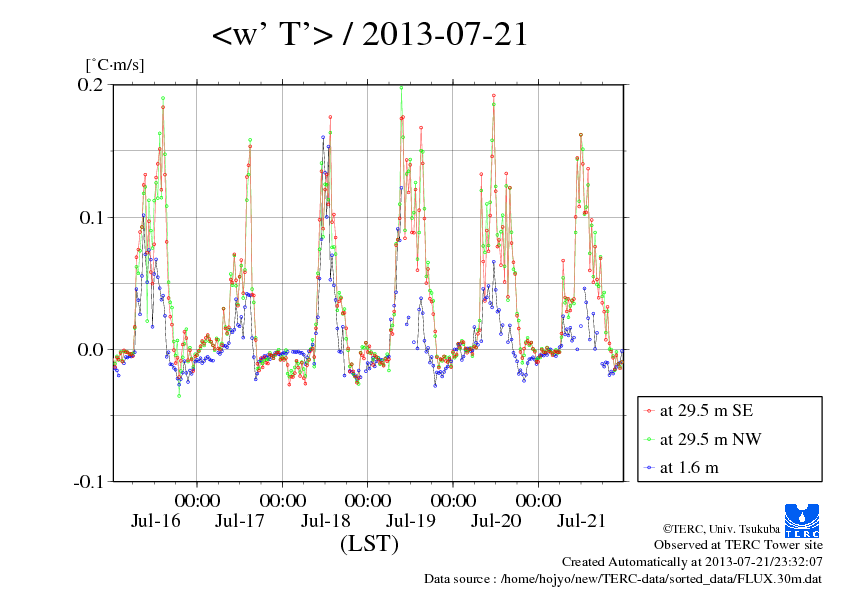Click the chart title <w' T'> / 2013-07-21
The width and height of the screenshot is (842, 595).
click(370, 34)
